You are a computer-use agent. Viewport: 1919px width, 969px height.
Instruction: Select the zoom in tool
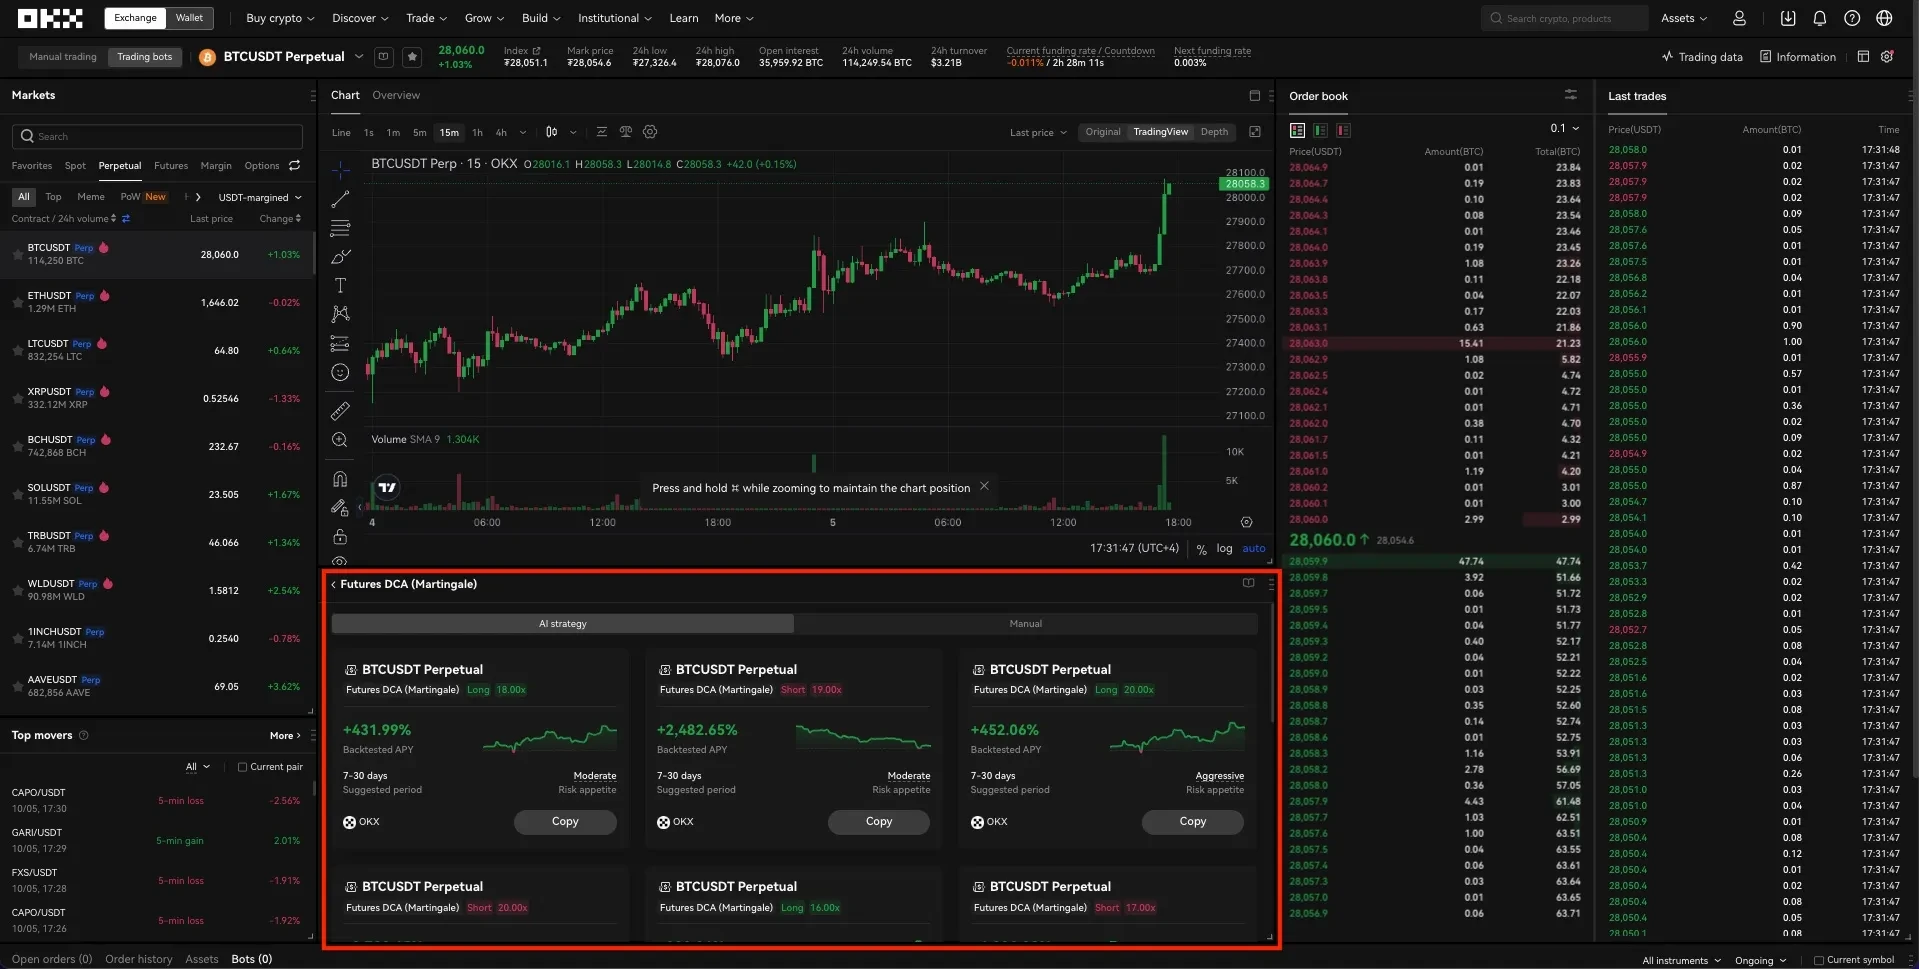click(x=340, y=440)
